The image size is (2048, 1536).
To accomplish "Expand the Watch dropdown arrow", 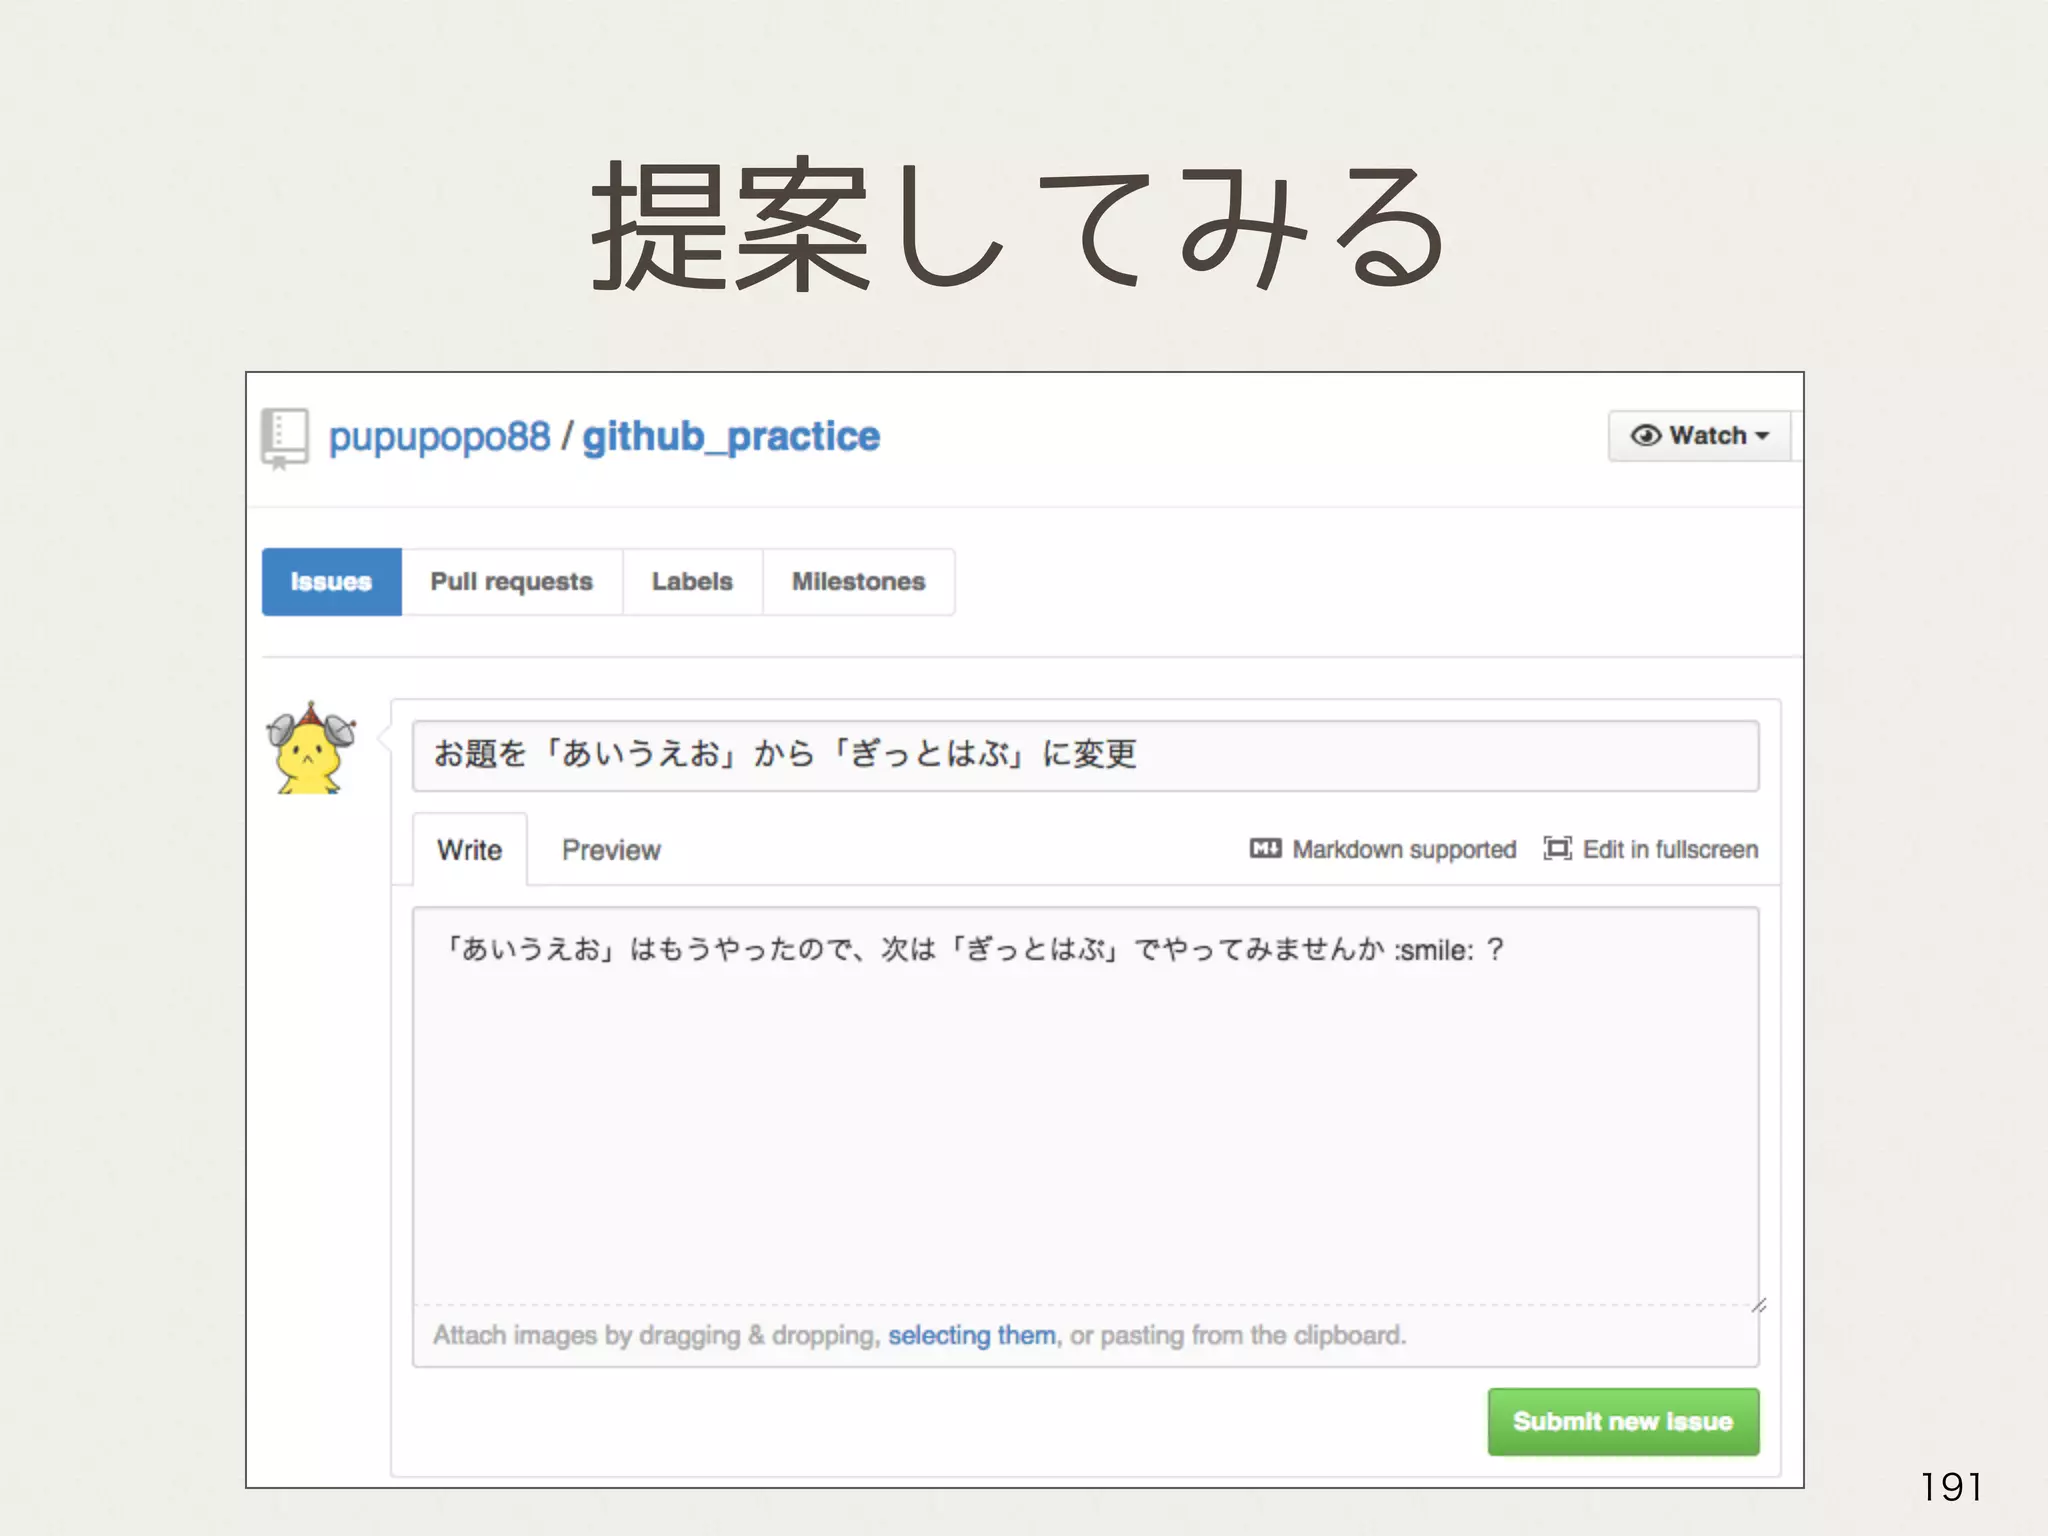I will click(1763, 436).
